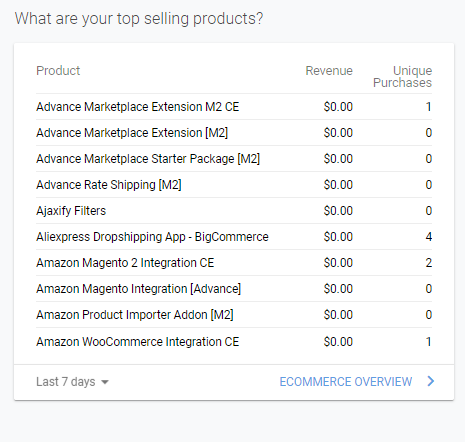
Task: Open the Last 7 days dropdown
Action: (72, 382)
